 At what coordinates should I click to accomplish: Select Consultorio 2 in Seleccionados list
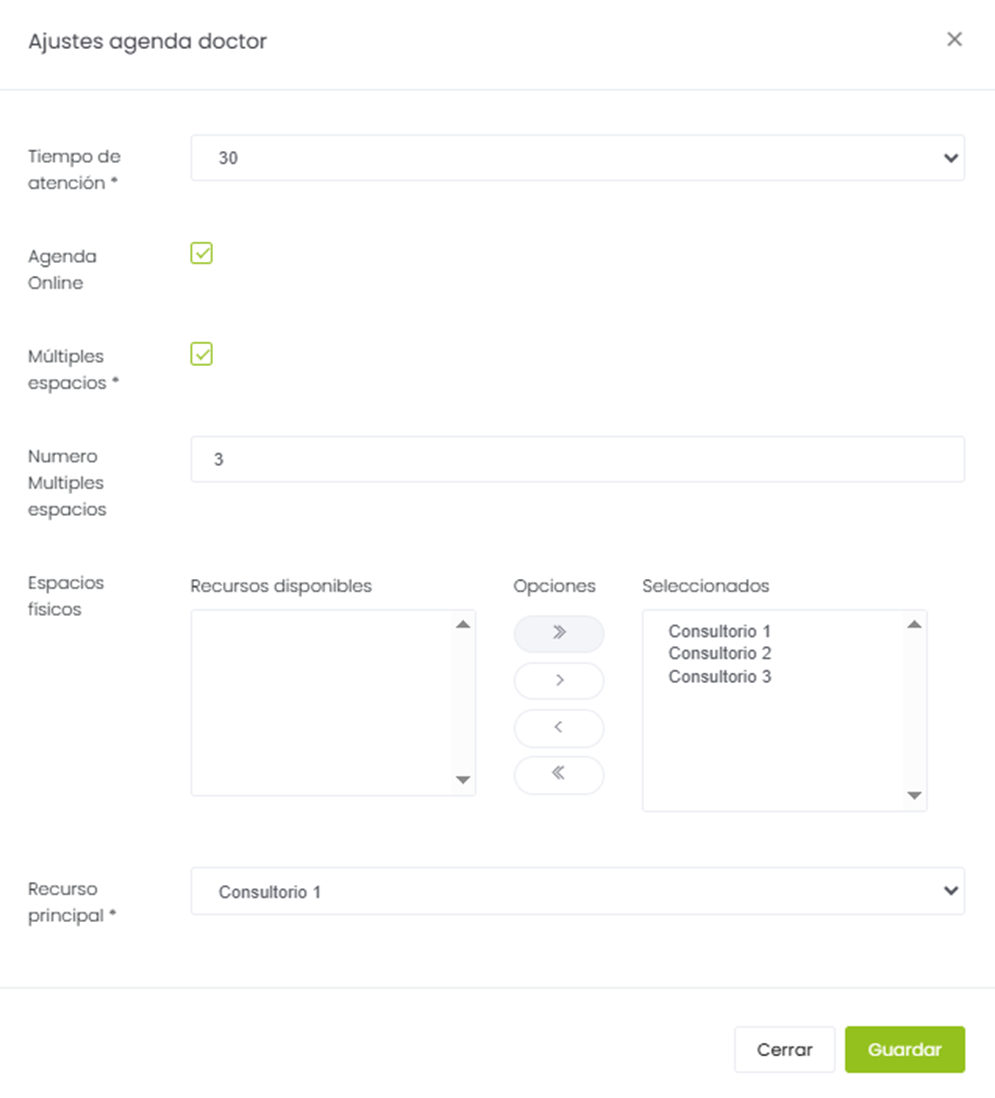720,654
